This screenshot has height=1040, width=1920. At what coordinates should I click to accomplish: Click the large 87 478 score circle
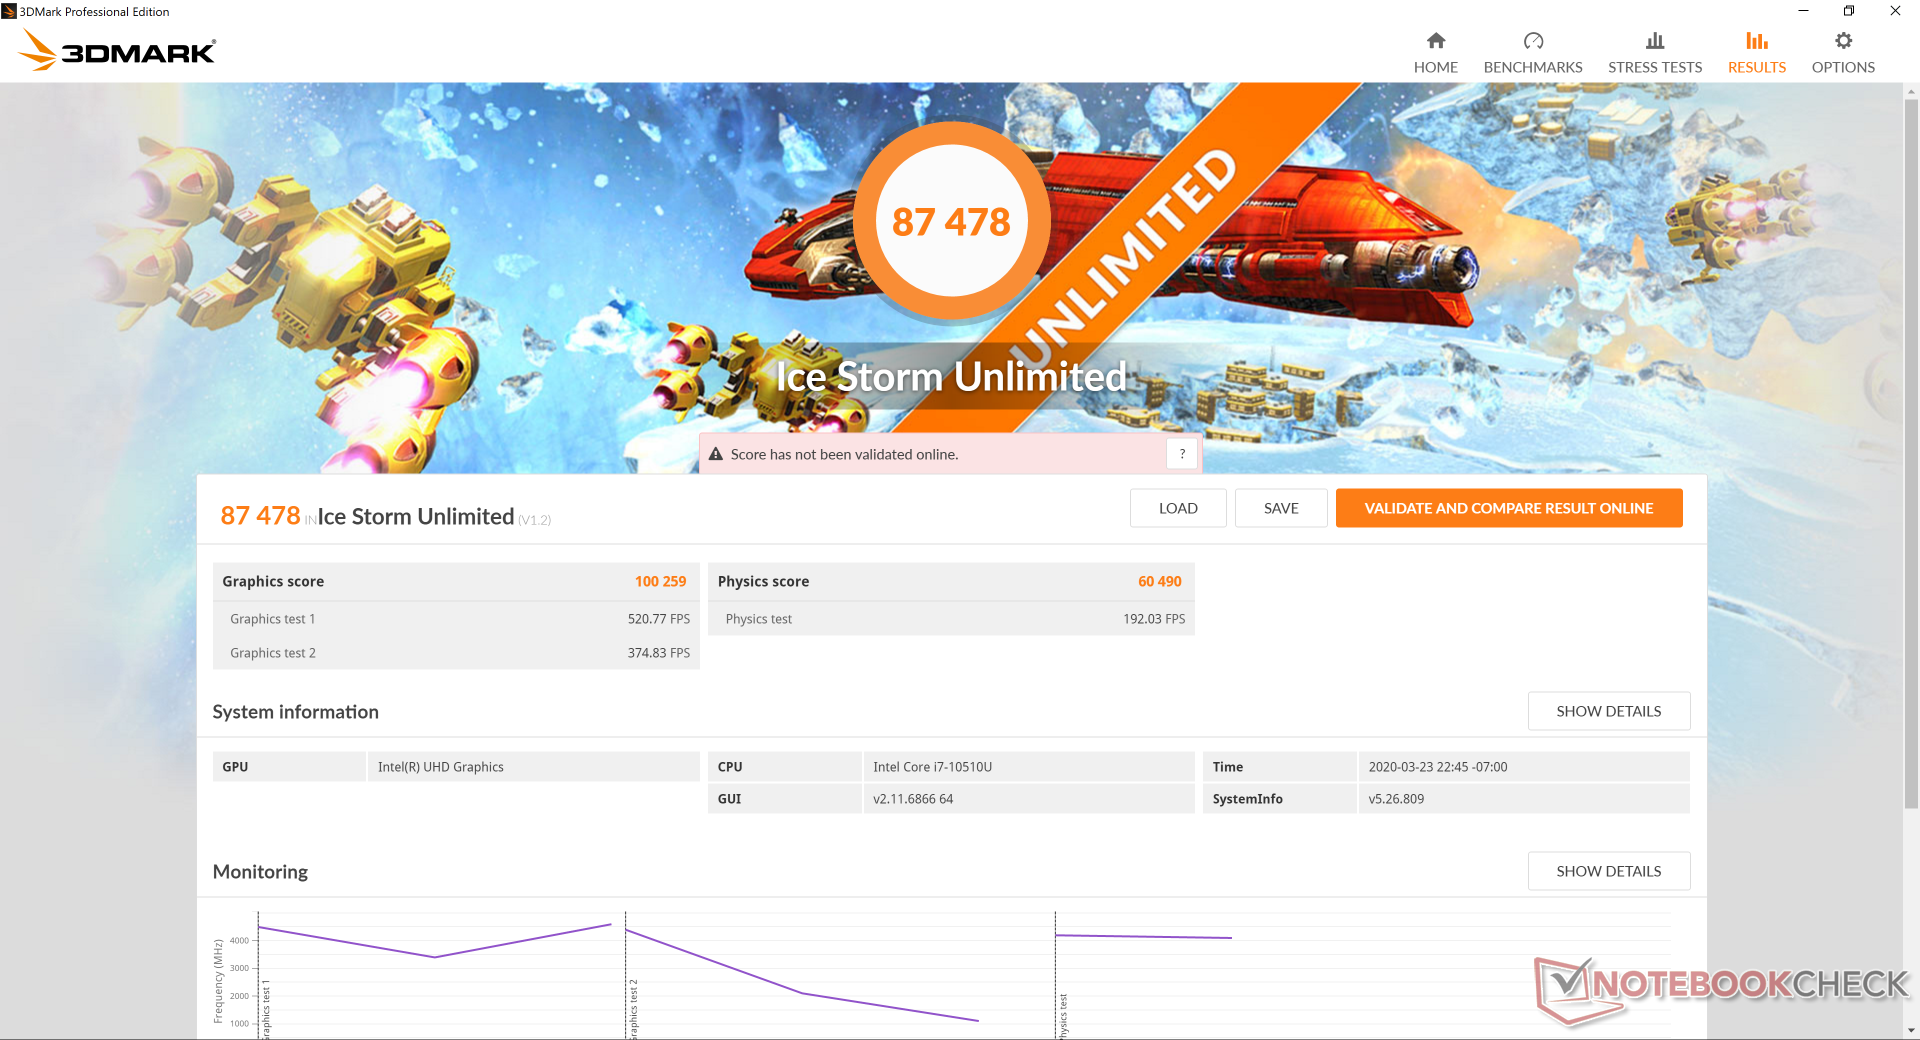click(951, 221)
